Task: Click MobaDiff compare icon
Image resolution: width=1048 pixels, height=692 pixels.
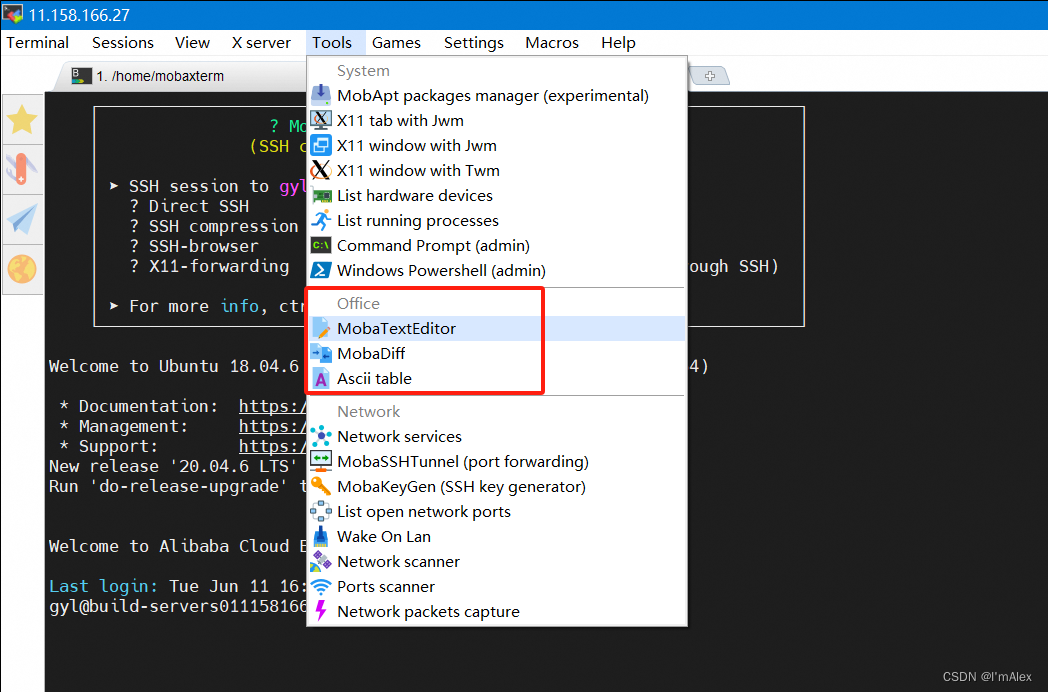Action: (x=321, y=353)
